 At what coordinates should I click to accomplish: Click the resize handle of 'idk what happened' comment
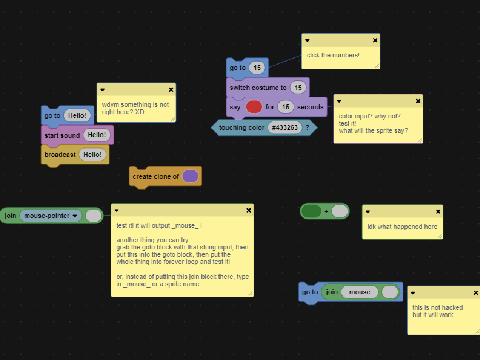tap(440, 236)
